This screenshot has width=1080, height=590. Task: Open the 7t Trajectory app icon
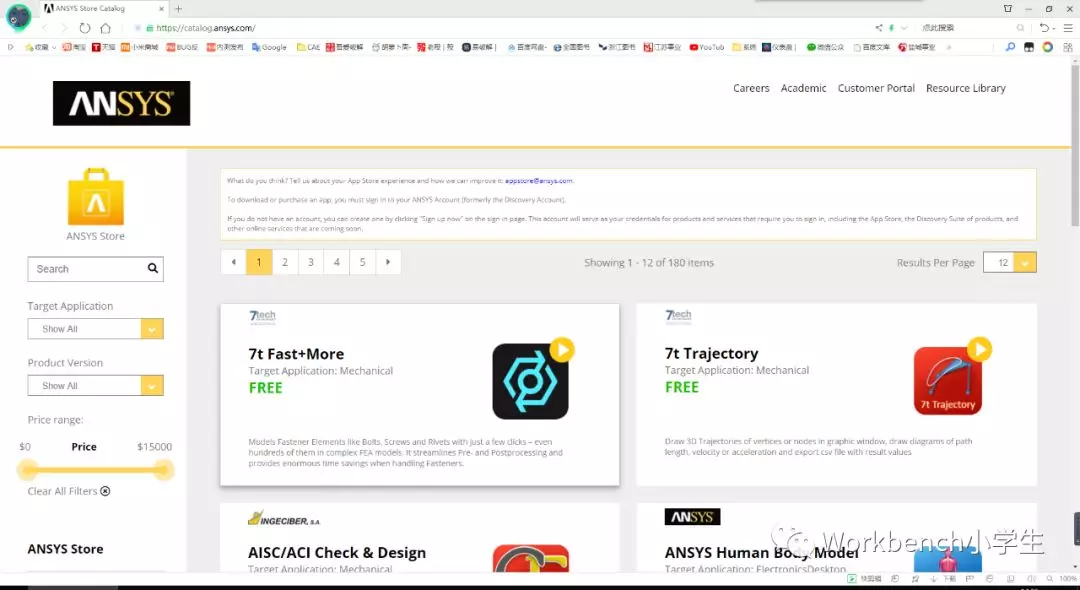tap(948, 381)
